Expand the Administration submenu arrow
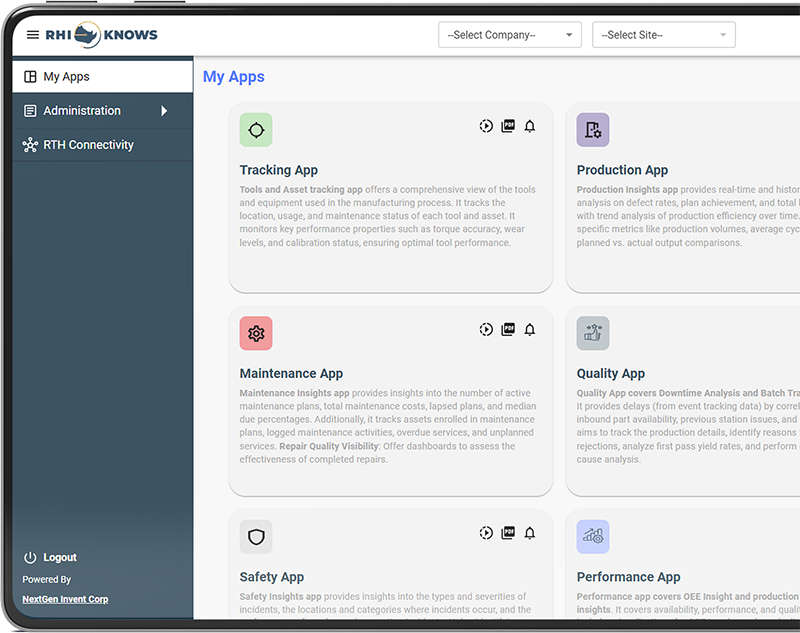The height and width of the screenshot is (633, 800). (x=164, y=111)
